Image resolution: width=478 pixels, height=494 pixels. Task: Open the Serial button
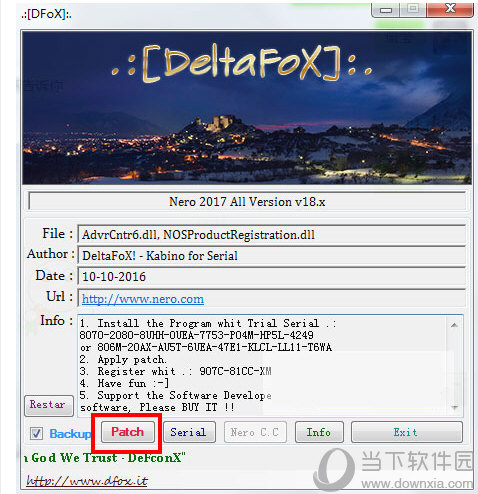[189, 432]
